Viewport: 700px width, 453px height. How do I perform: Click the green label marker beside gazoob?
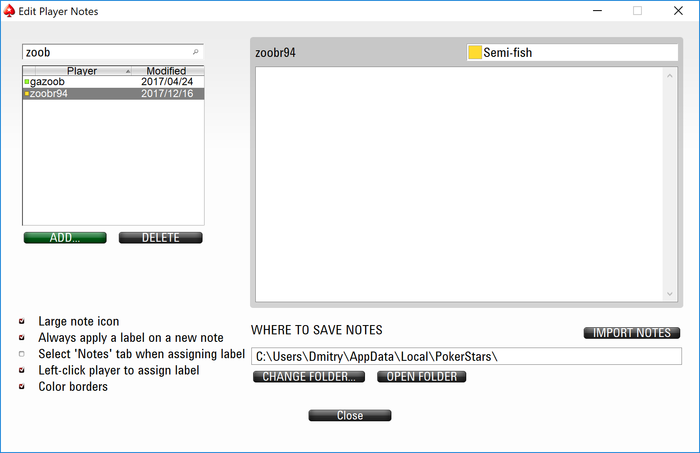click(x=27, y=82)
